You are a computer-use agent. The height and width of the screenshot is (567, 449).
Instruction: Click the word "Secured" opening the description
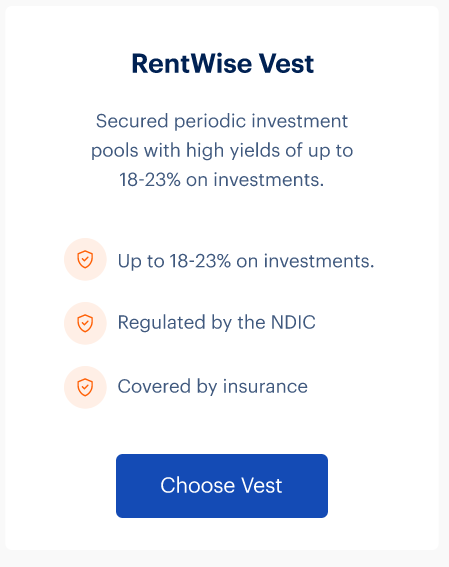(132, 121)
